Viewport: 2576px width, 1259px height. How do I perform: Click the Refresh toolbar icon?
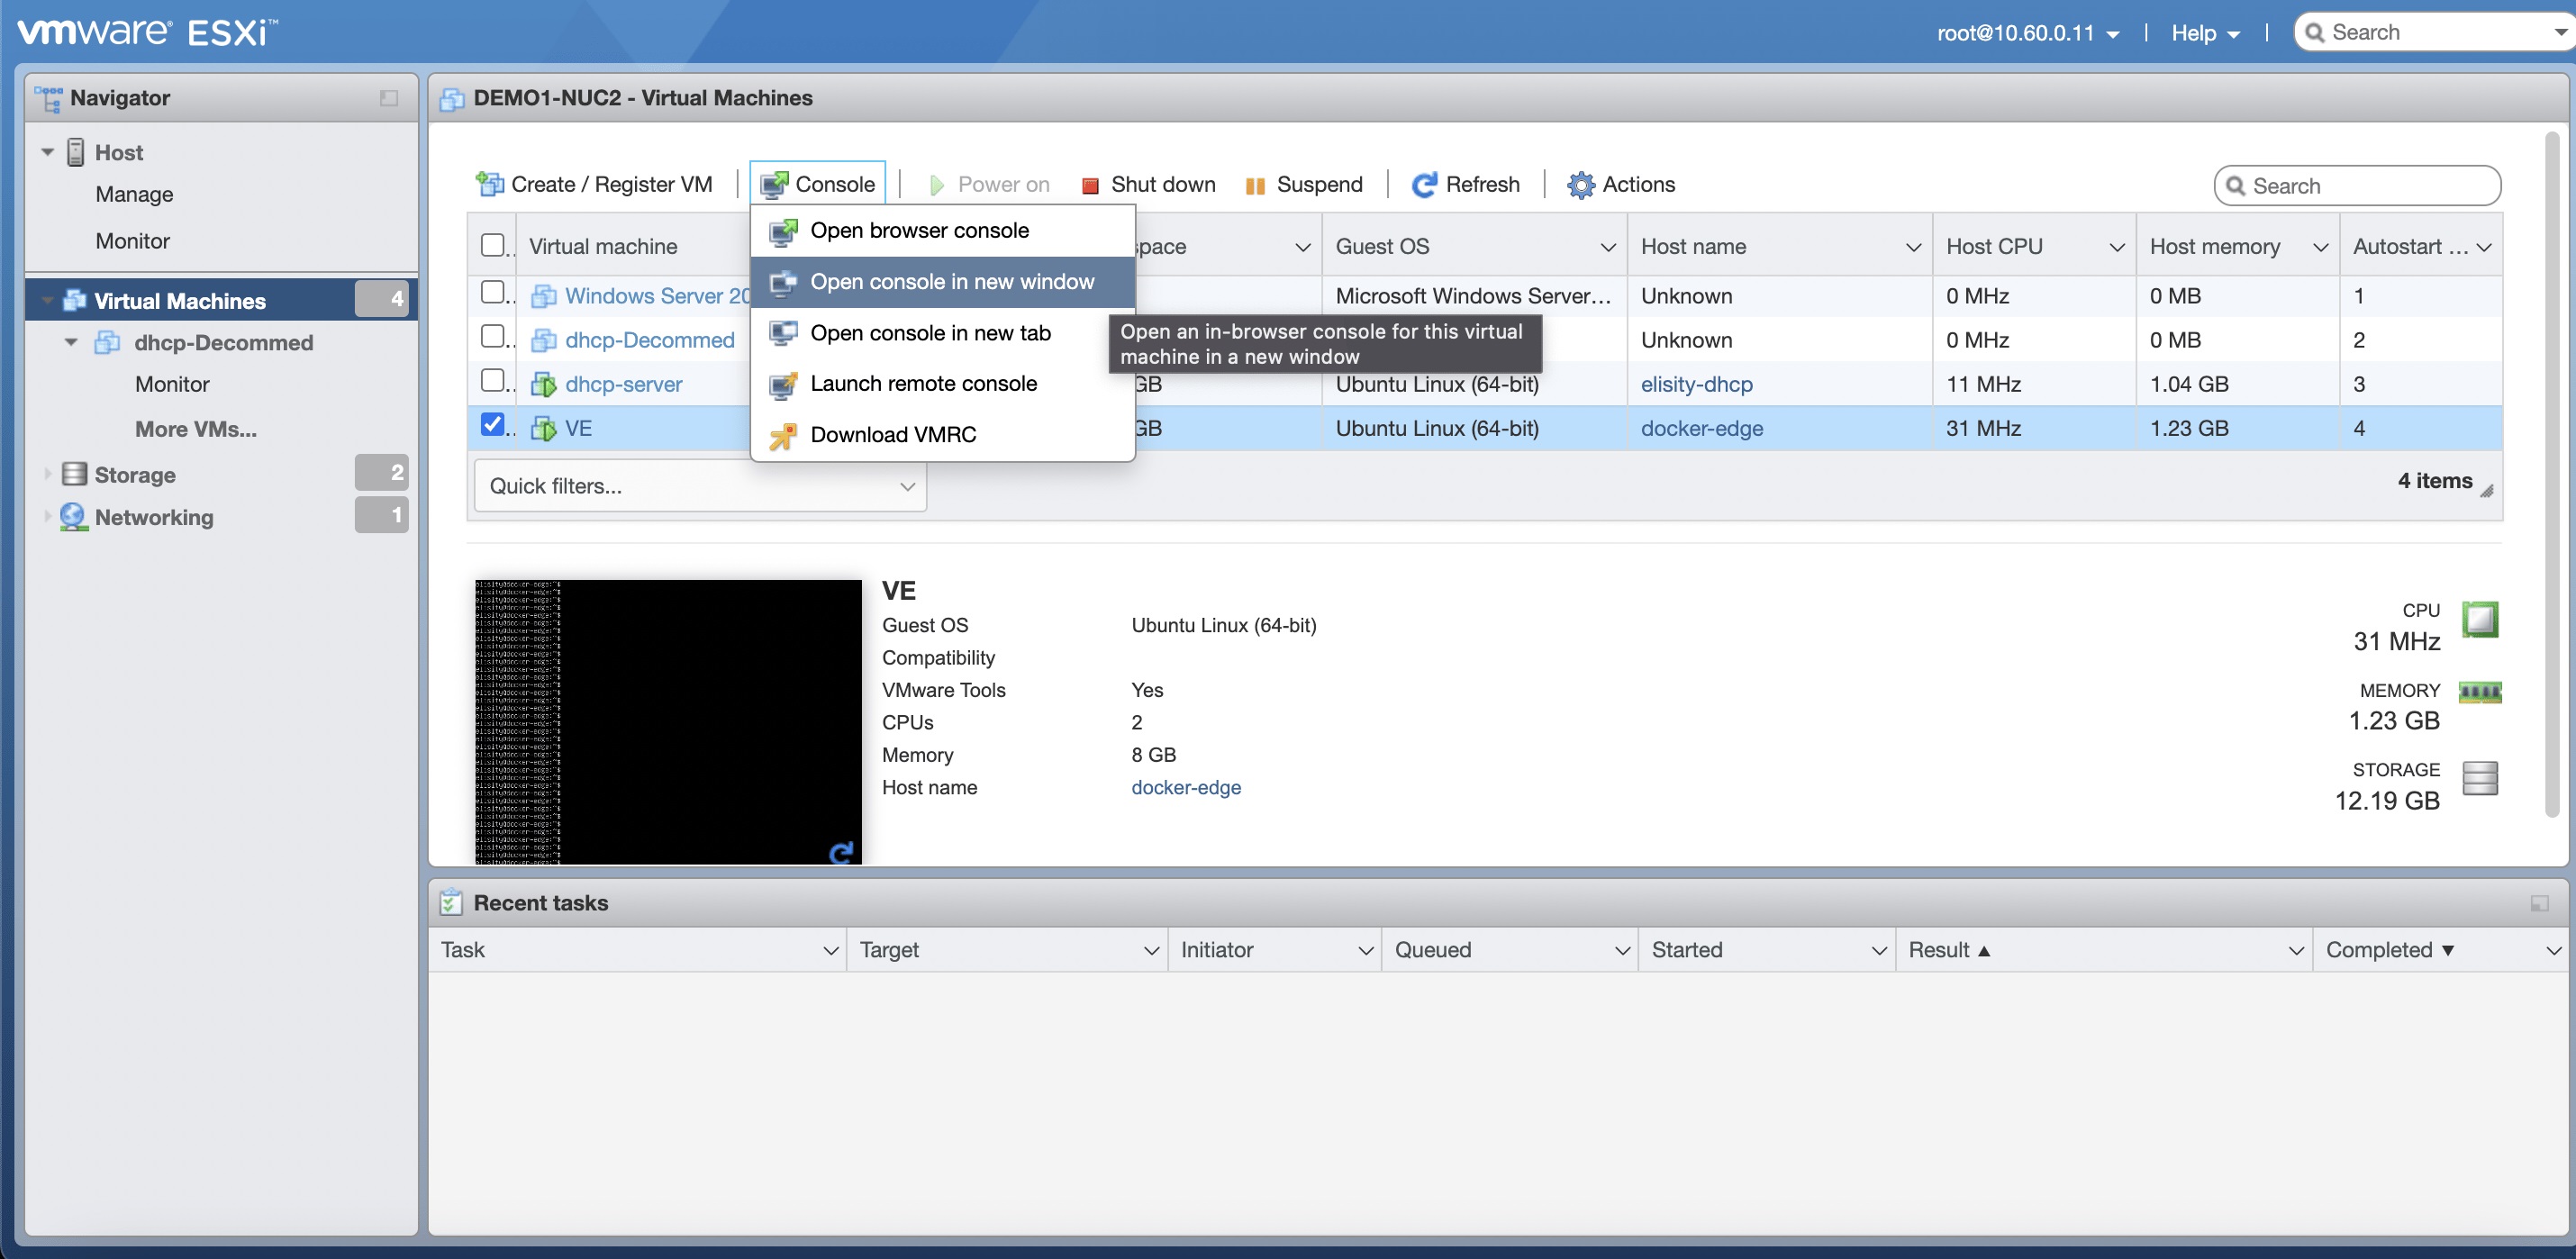click(x=1424, y=185)
